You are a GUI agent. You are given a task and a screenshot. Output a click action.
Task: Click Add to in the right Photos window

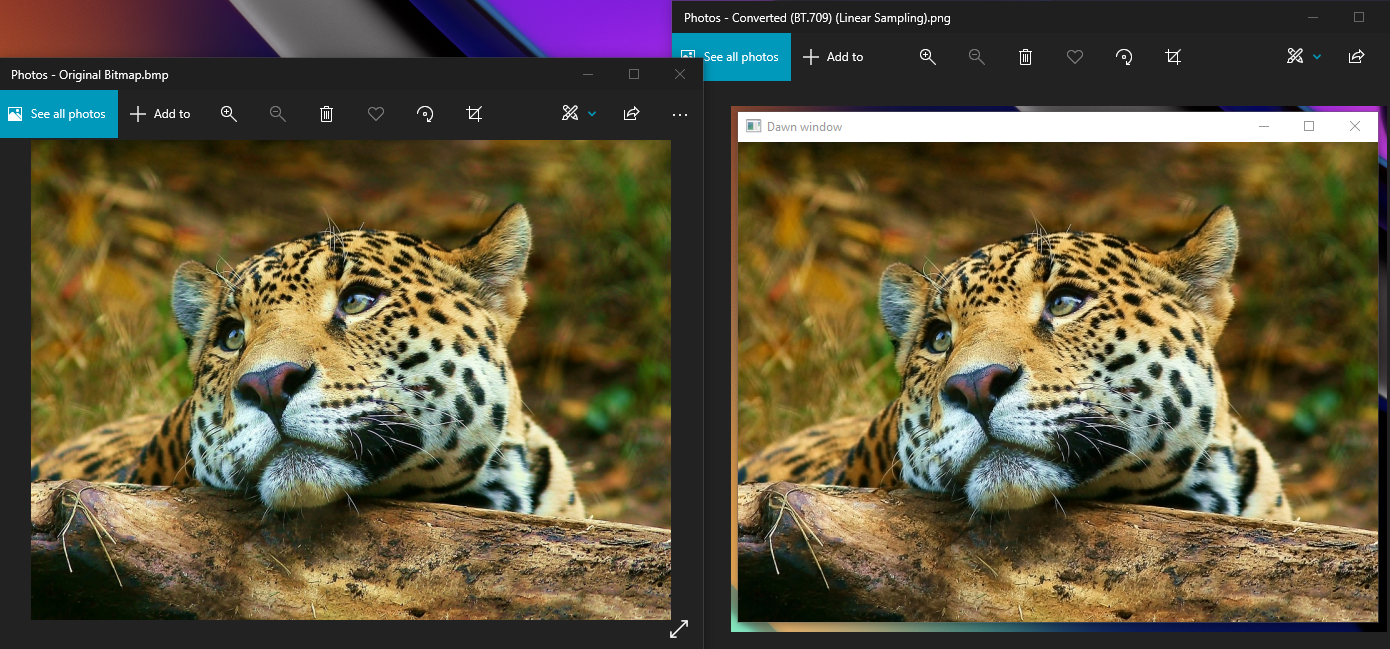(833, 57)
